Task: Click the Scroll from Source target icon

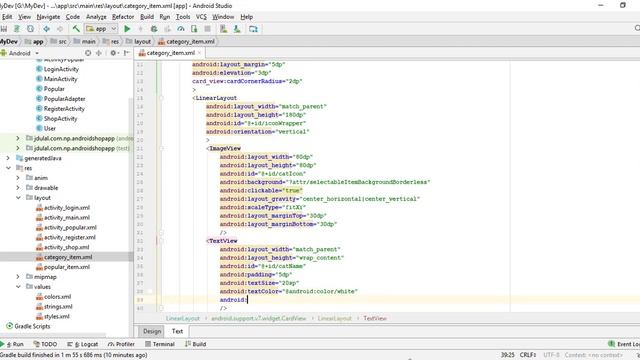Action: (x=88, y=53)
